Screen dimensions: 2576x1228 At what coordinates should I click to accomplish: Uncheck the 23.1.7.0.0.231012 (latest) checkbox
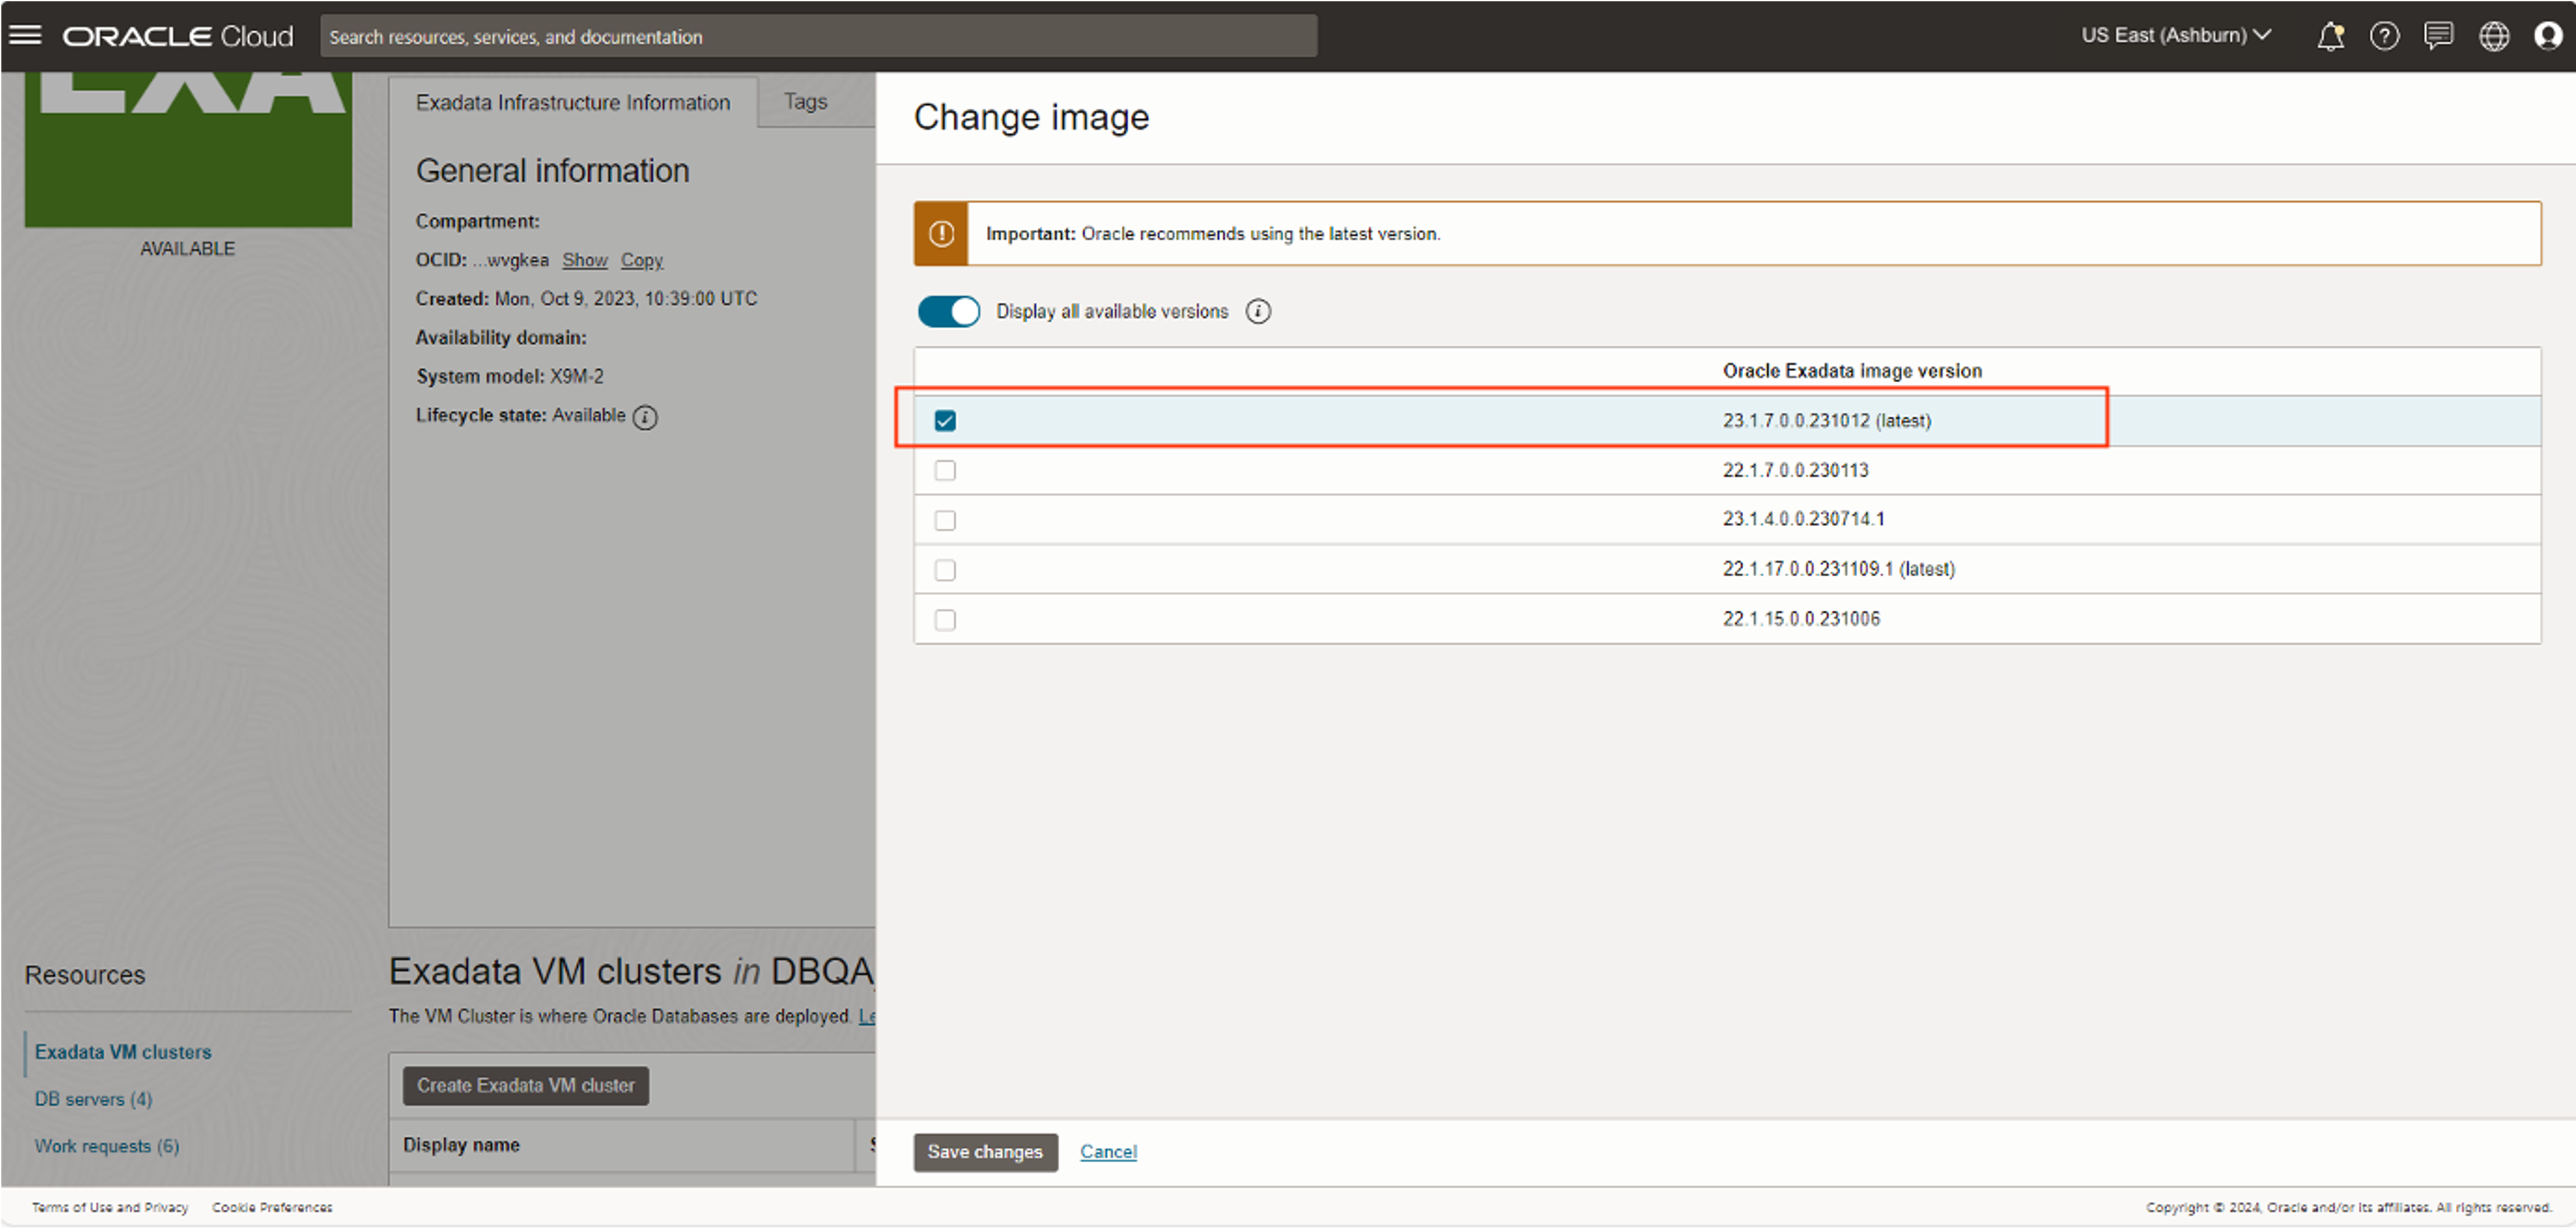[945, 421]
